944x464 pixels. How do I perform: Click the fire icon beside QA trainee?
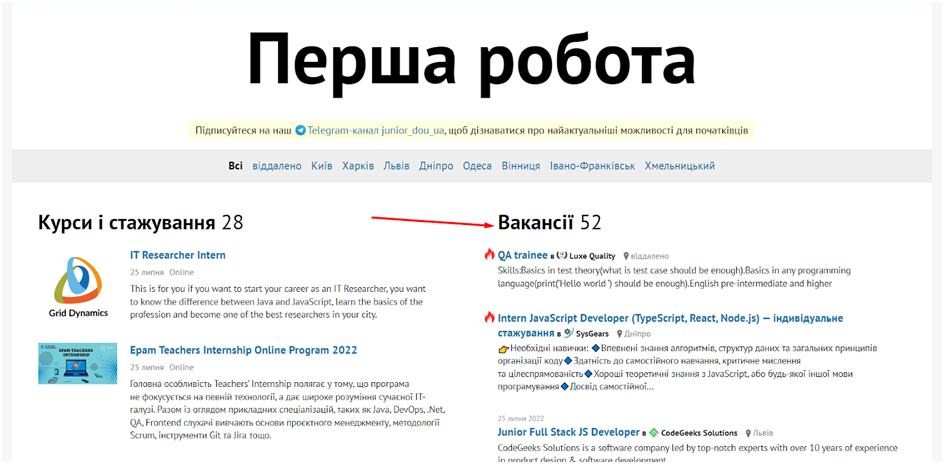(x=489, y=255)
